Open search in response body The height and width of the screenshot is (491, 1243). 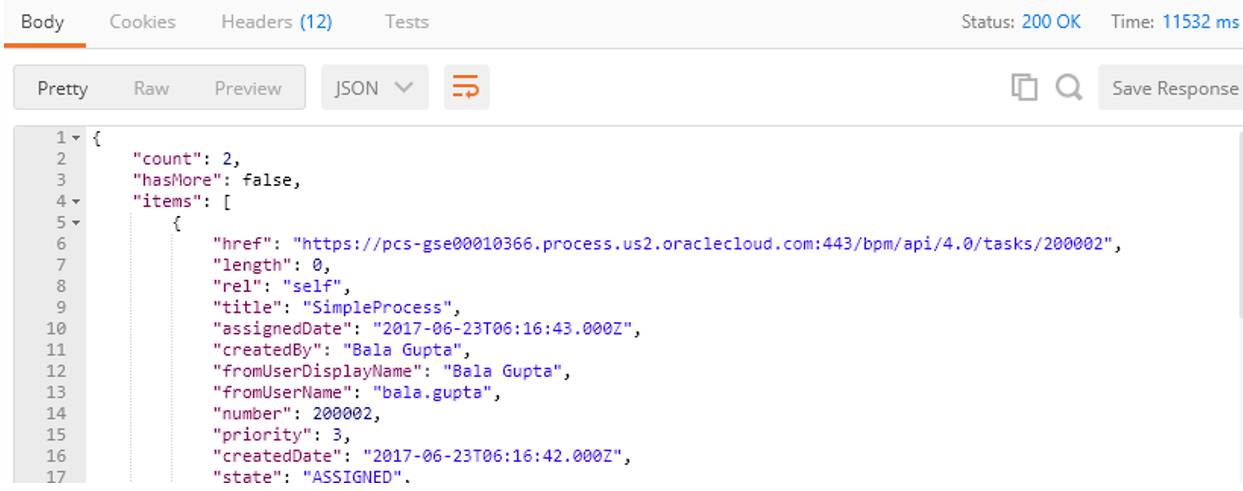click(1068, 88)
